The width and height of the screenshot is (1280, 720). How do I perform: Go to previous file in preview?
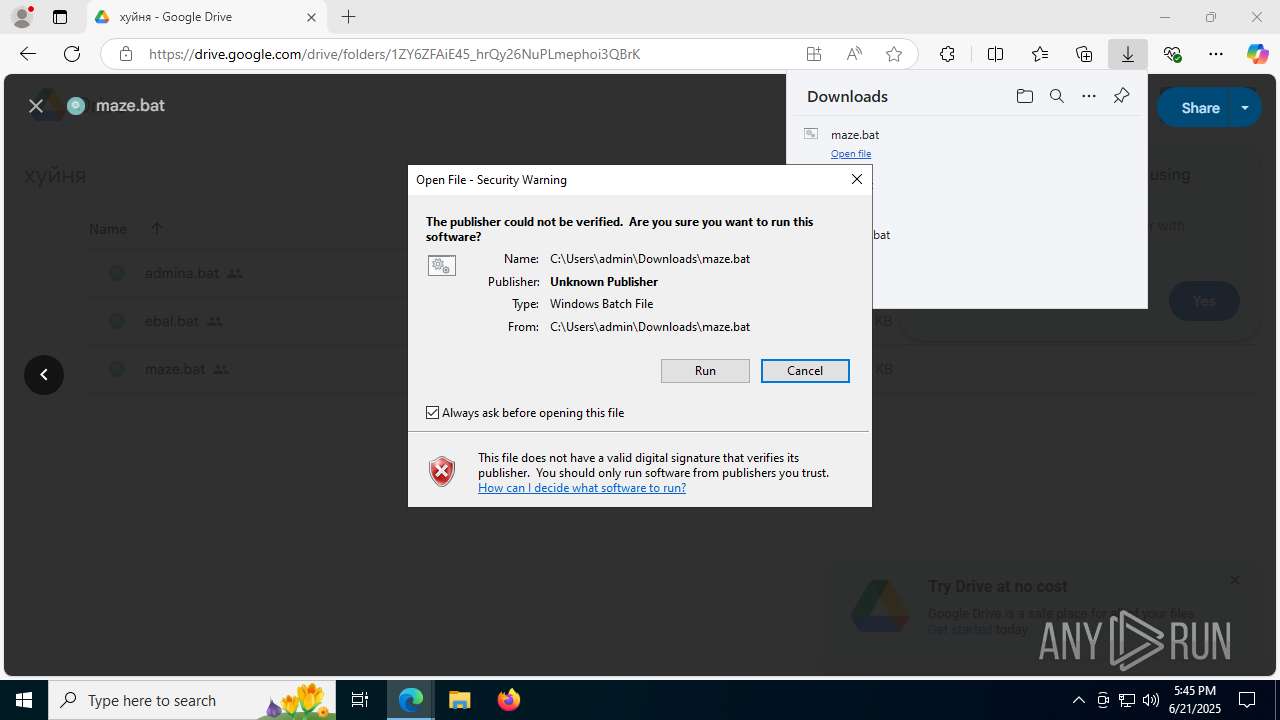(44, 375)
